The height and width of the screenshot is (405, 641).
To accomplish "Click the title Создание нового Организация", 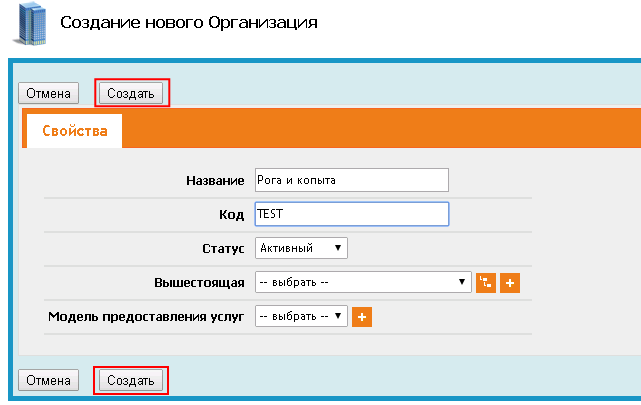I will (x=189, y=22).
